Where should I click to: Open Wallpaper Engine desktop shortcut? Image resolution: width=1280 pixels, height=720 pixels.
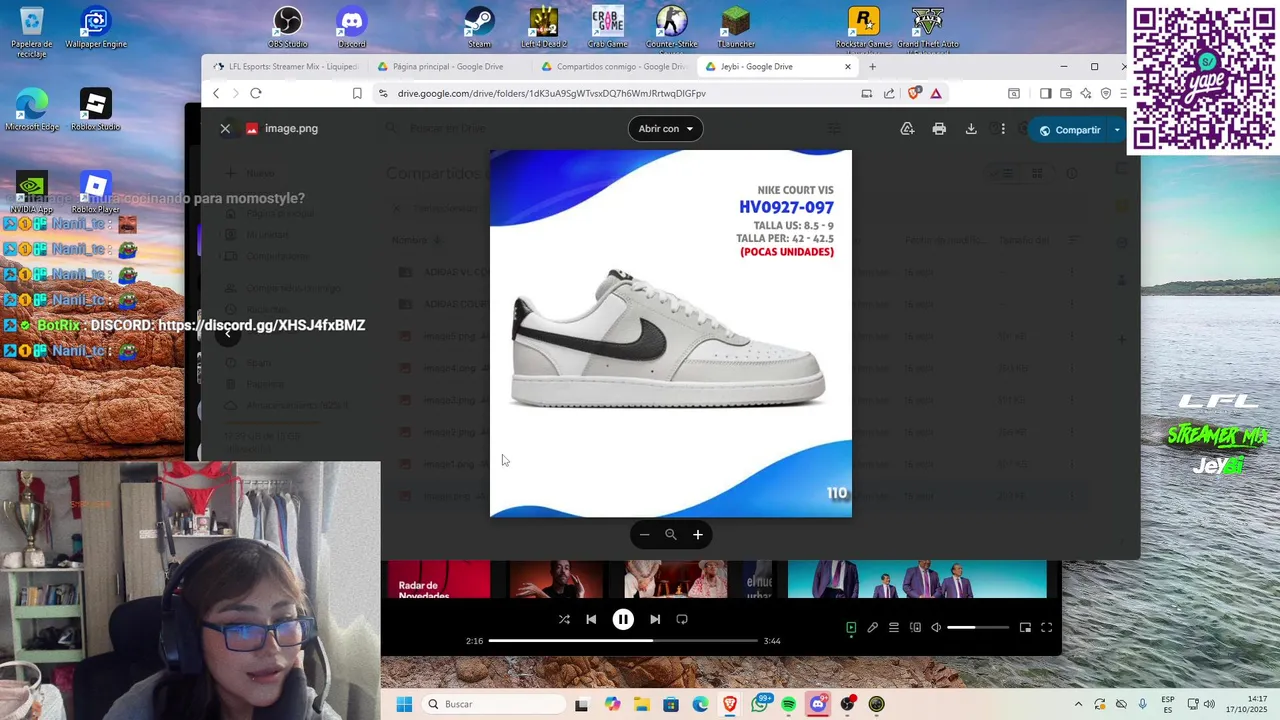pos(96,27)
